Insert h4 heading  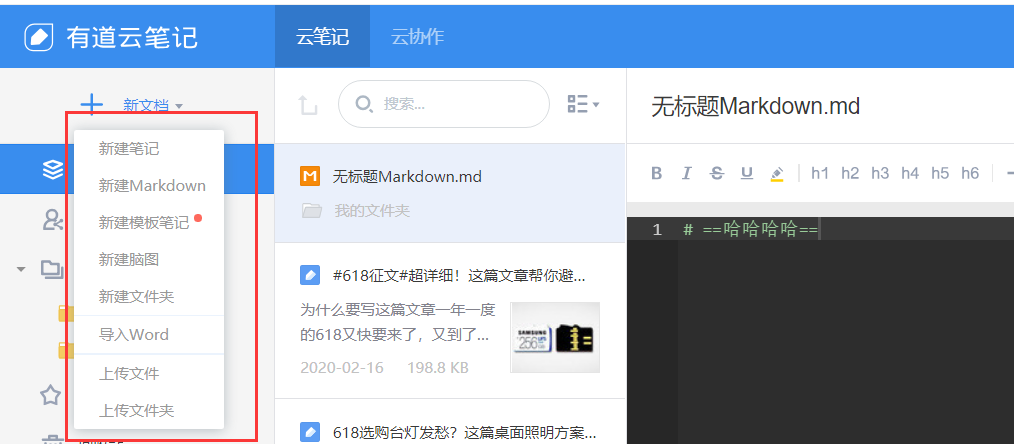910,173
